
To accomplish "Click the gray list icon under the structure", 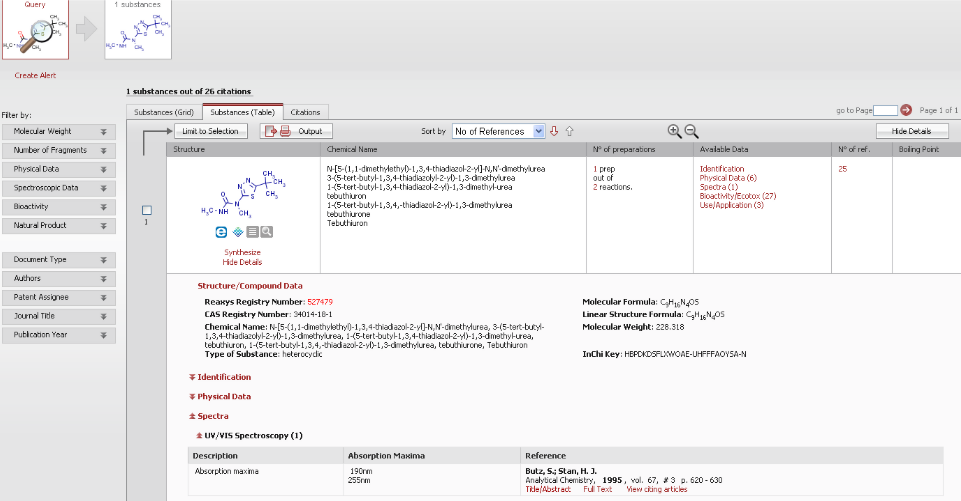I will click(253, 232).
